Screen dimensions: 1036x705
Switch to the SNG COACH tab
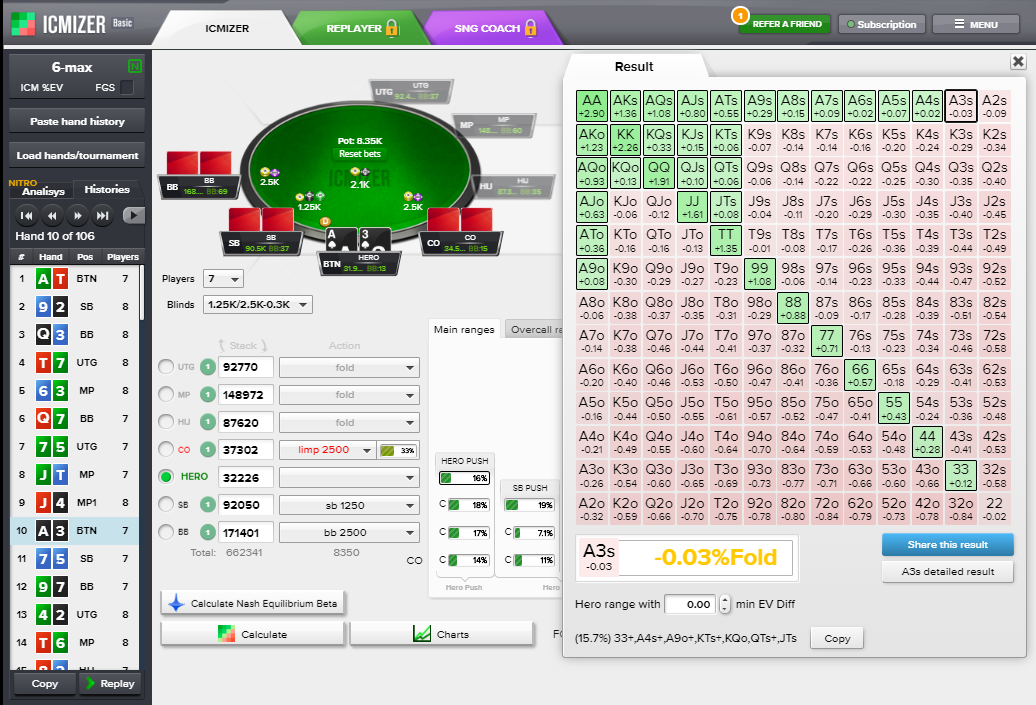click(x=492, y=28)
